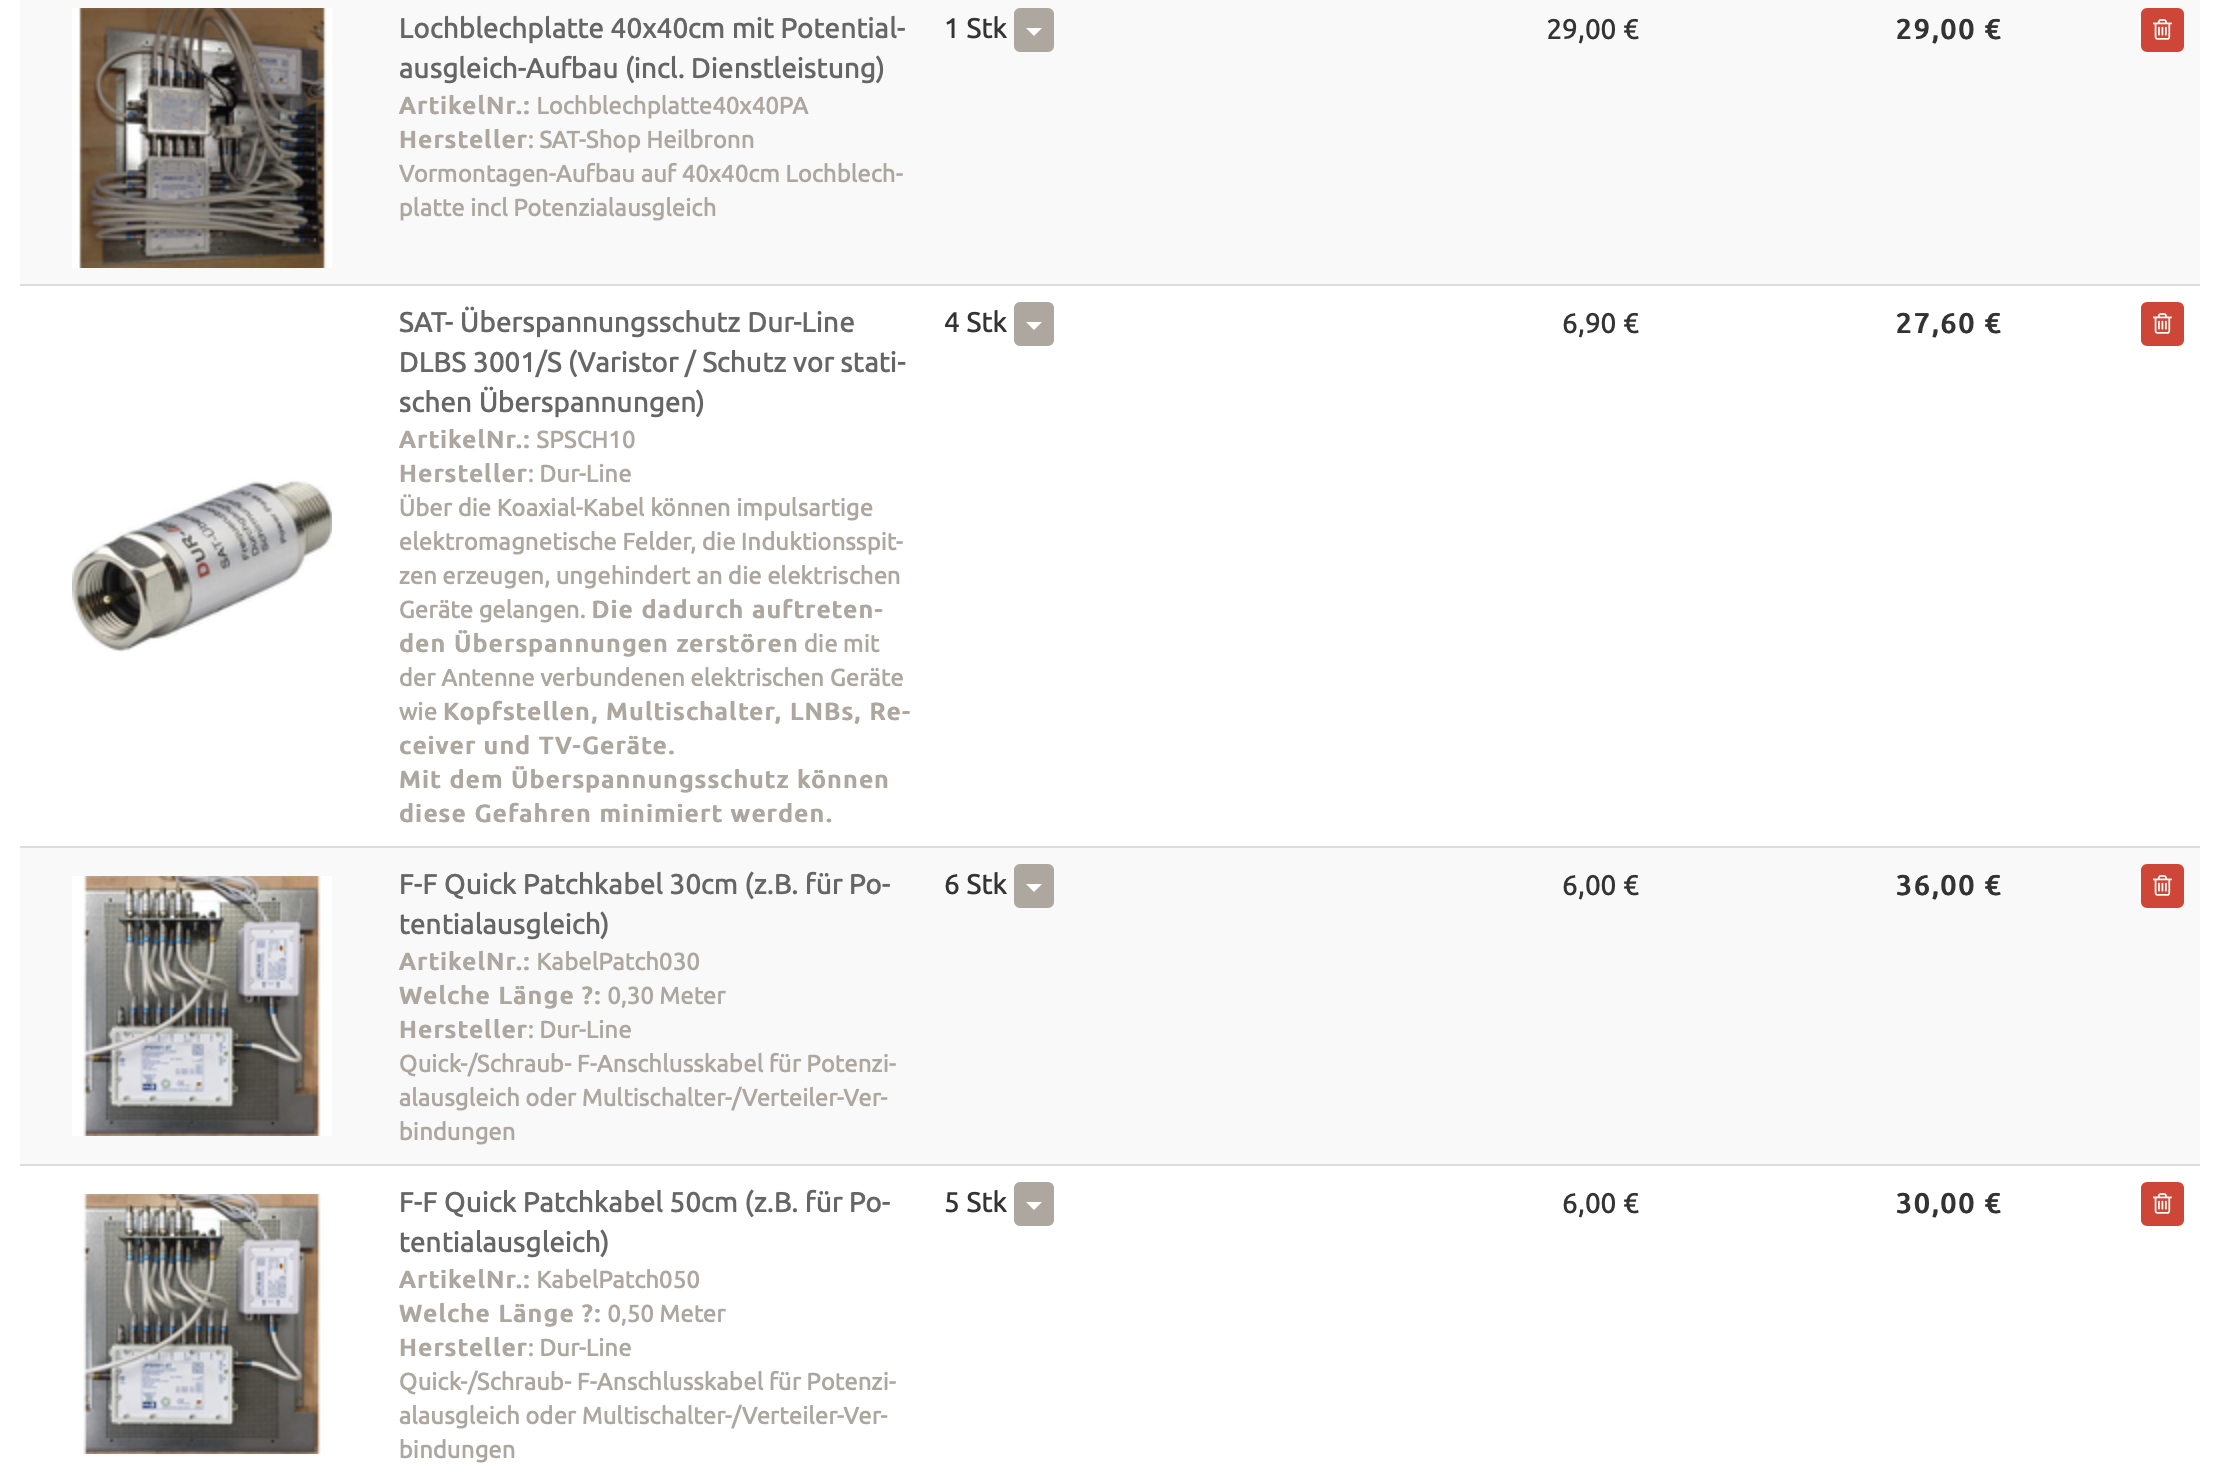Screen dimensions: 2216x1472
Task: Expand quantity selector for 30cm Patchkabel
Action: (1033, 886)
